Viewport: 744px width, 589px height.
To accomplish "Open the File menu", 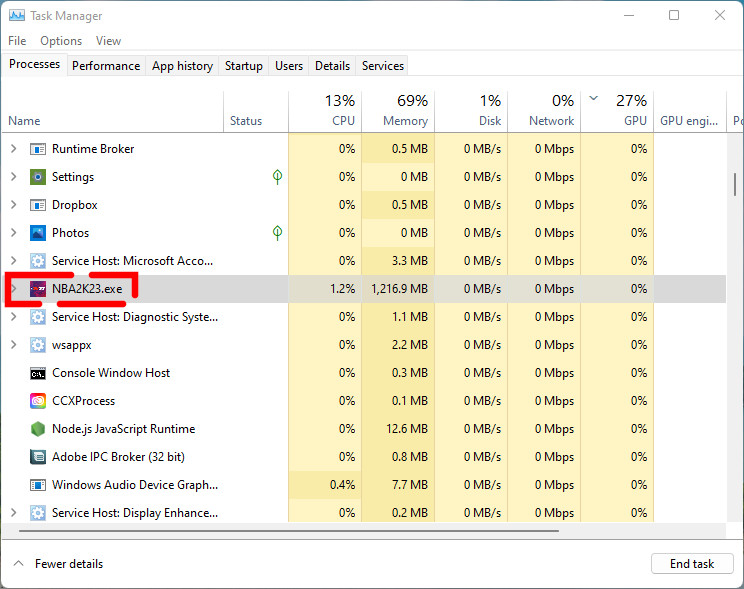I will click(x=17, y=41).
